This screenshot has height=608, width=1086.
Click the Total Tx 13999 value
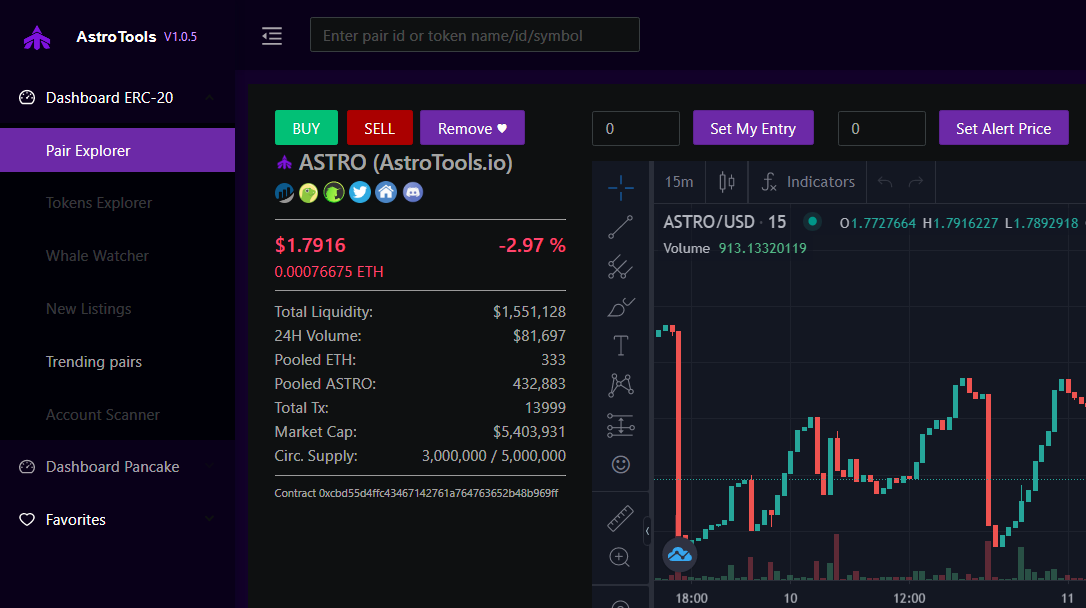545,408
